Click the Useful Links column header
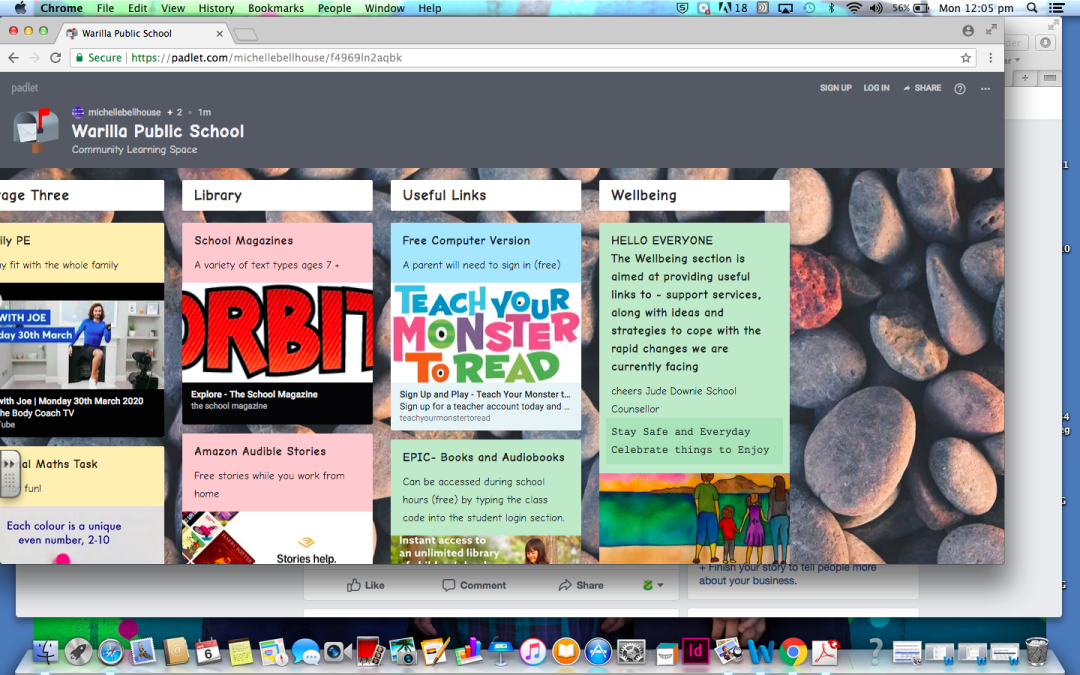Screen dimensions: 1080x675 pos(486,196)
